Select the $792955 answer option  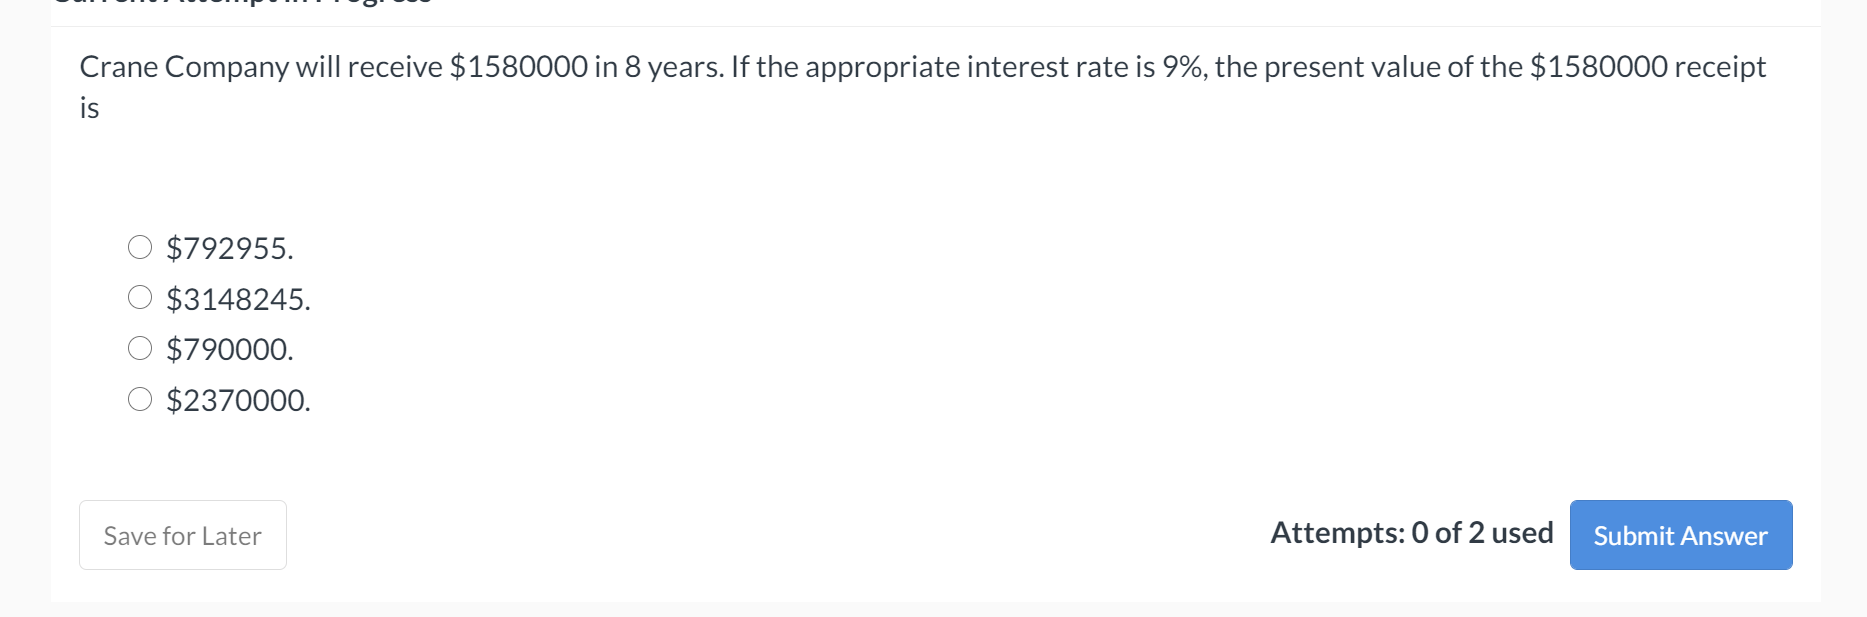click(140, 246)
